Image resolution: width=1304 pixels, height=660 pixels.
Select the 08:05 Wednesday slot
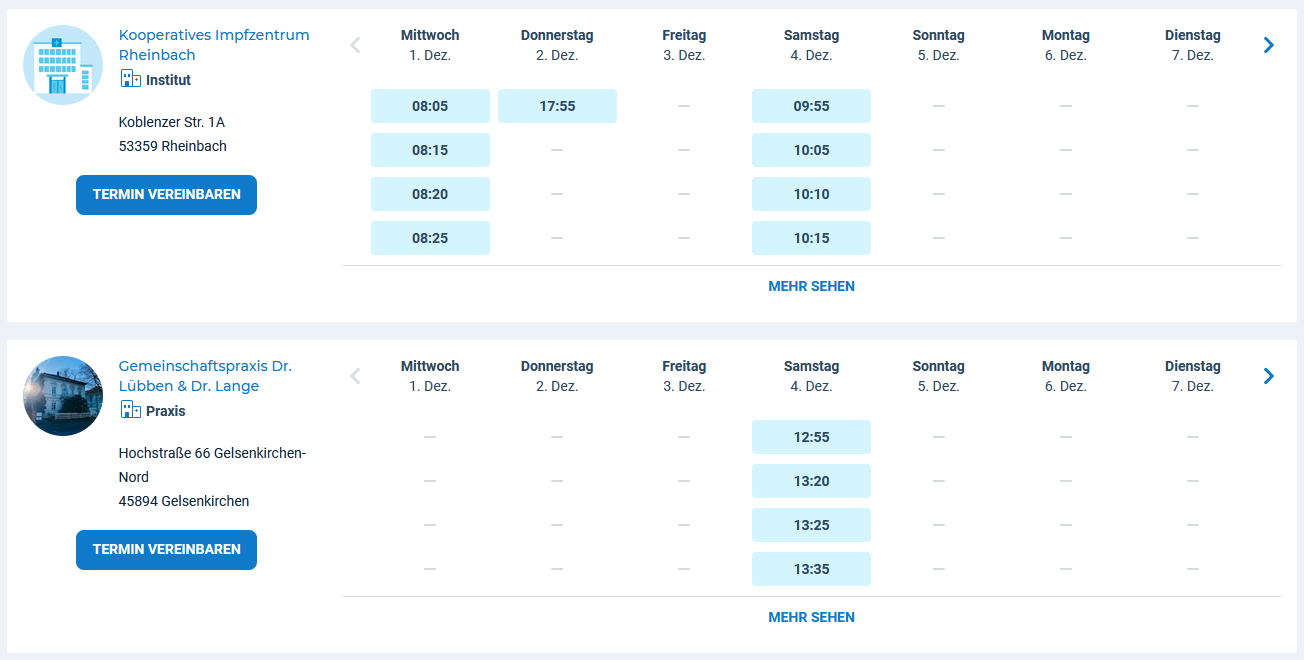[x=430, y=106]
